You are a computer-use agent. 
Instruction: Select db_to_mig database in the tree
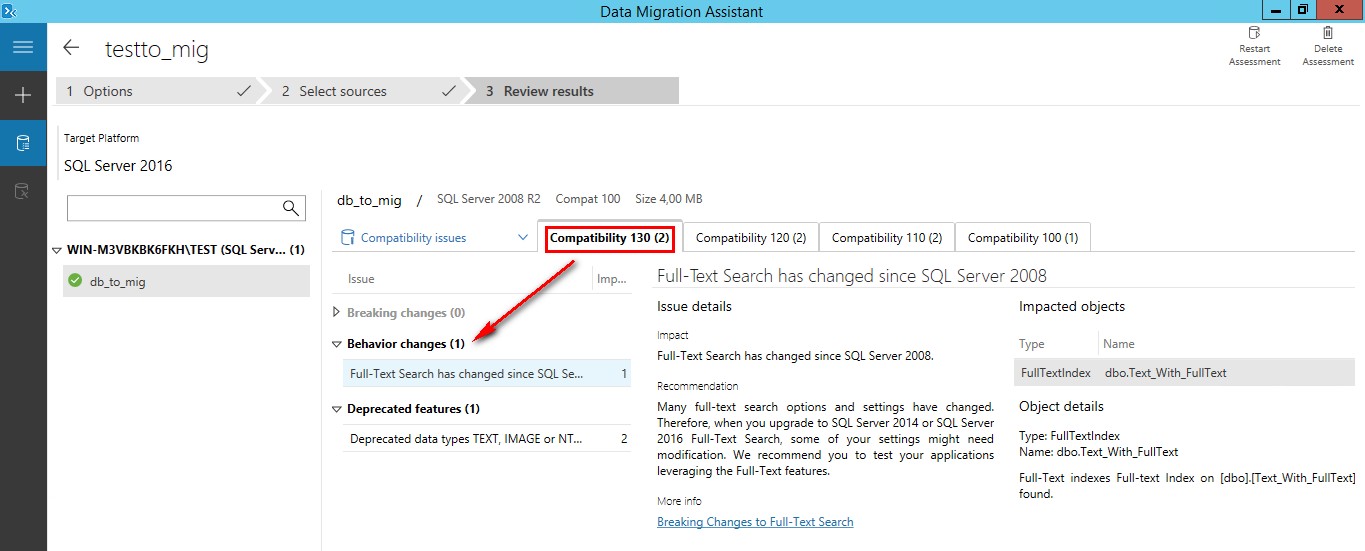tap(186, 282)
